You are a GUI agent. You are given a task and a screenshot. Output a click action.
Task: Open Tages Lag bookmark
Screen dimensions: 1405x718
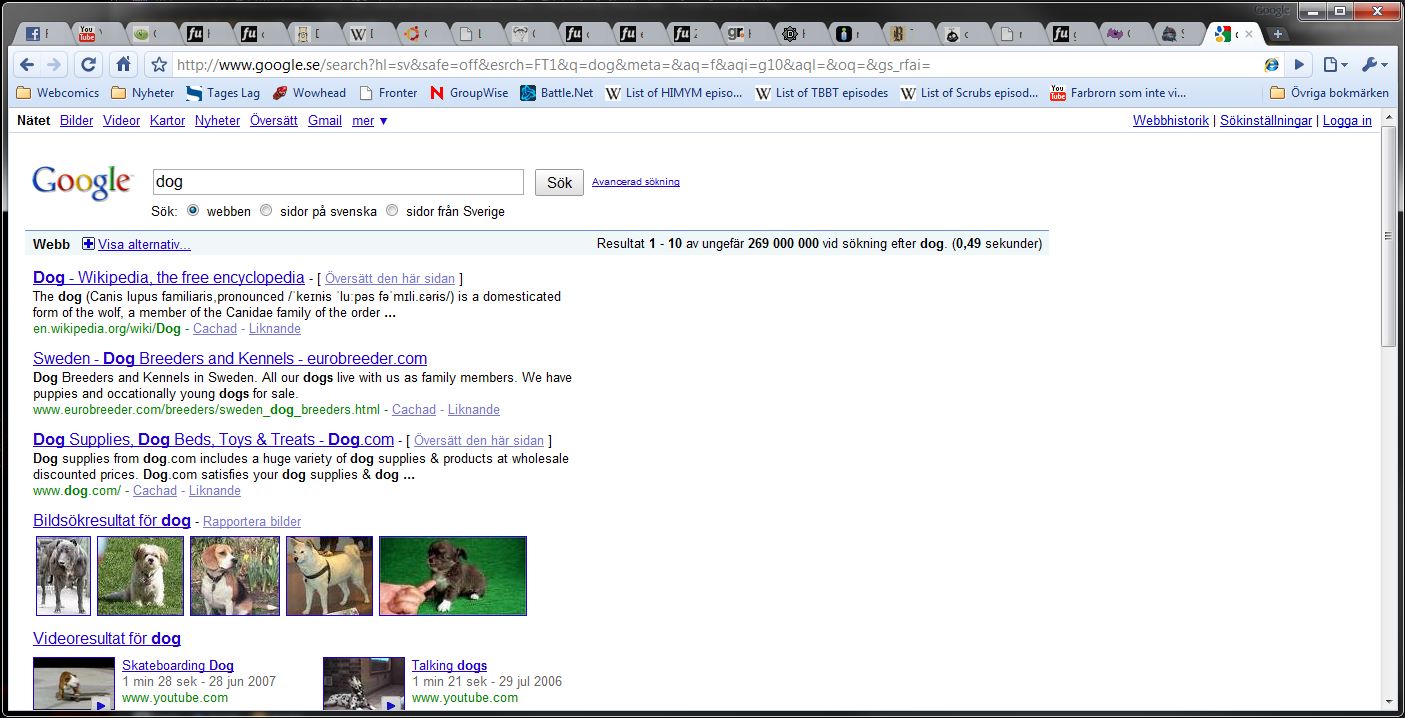tap(223, 93)
